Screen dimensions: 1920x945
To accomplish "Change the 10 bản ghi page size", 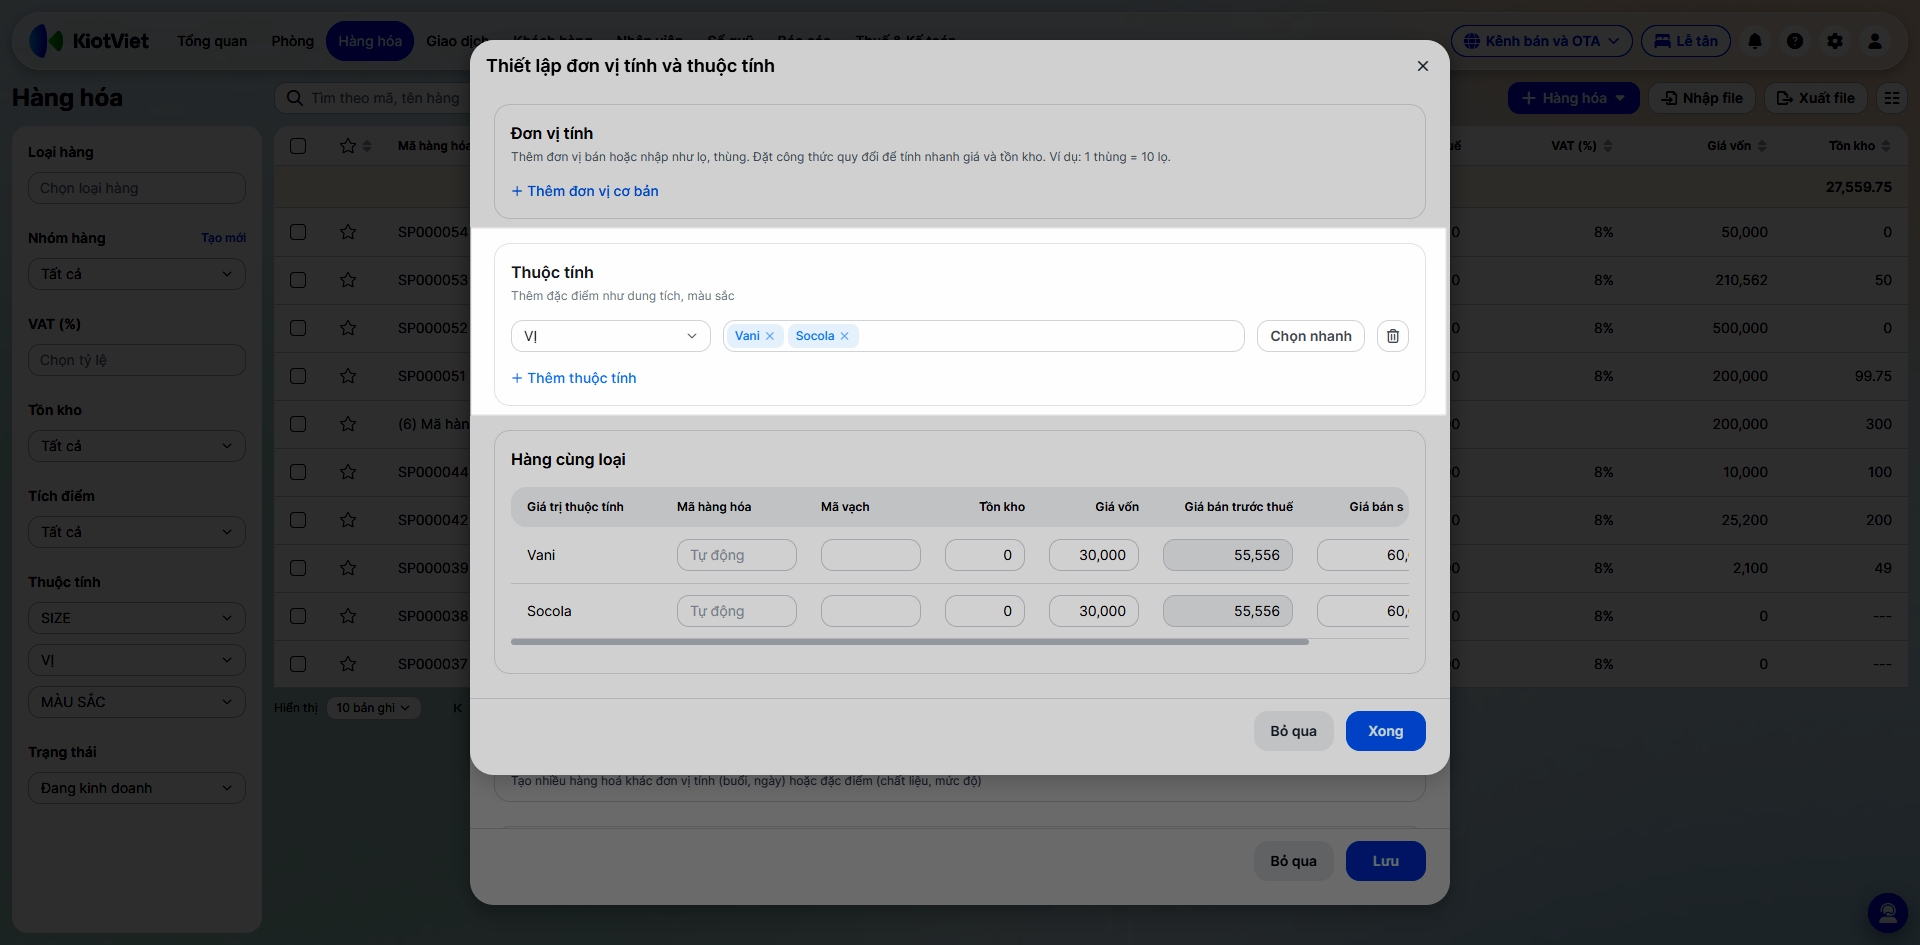I will 373,708.
